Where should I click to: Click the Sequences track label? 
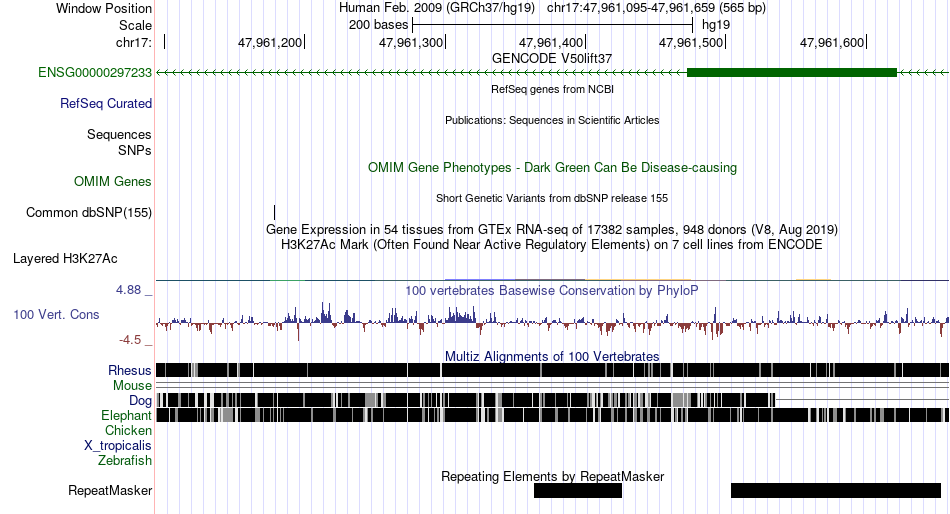[x=119, y=135]
